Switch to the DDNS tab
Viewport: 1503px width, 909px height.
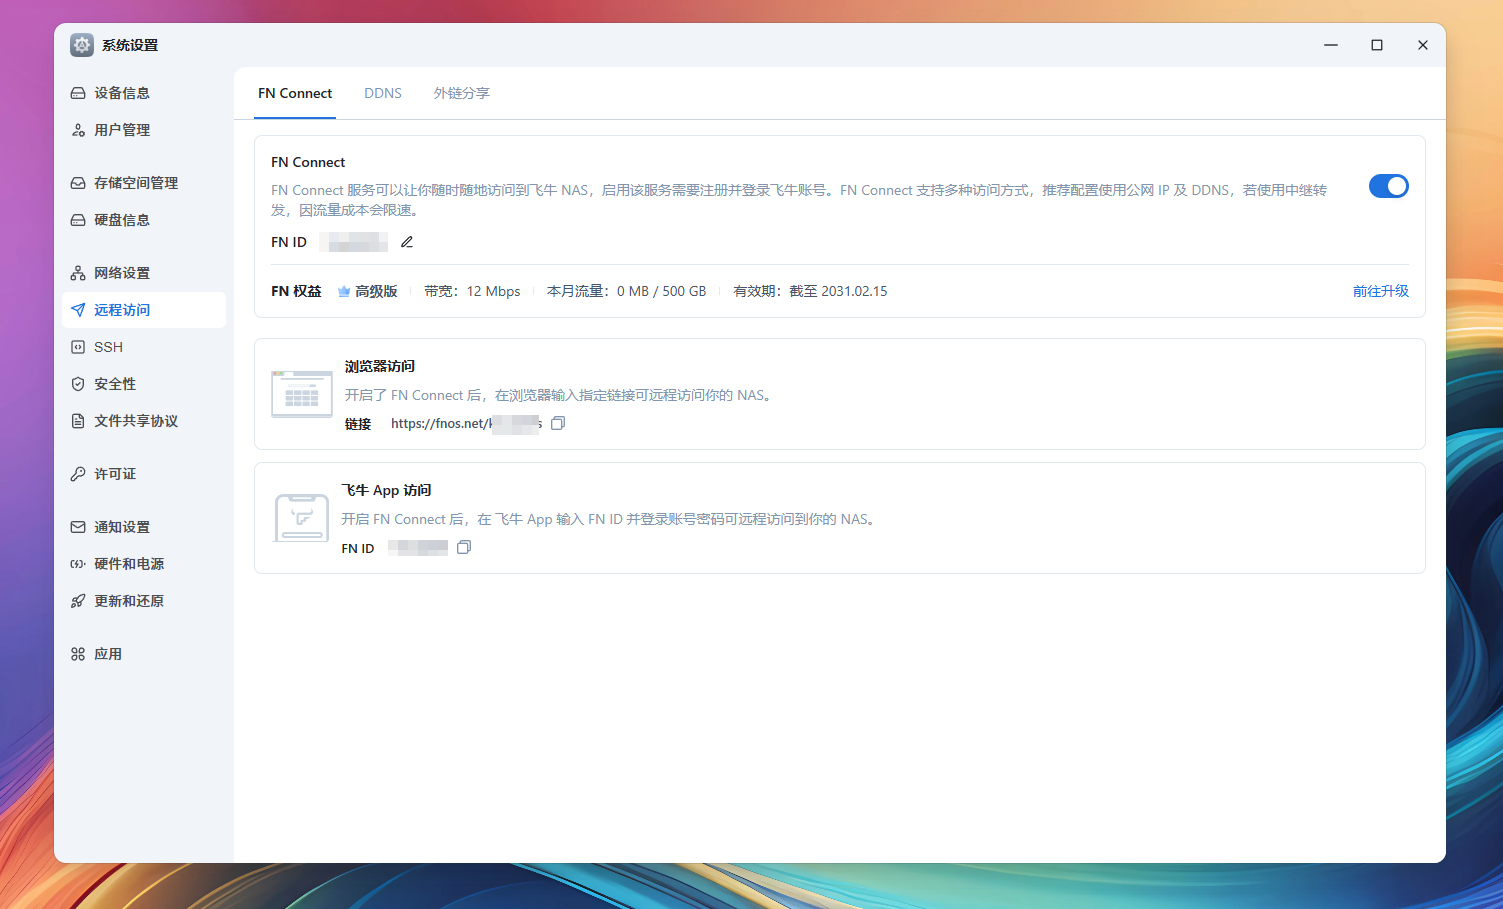[x=383, y=93]
